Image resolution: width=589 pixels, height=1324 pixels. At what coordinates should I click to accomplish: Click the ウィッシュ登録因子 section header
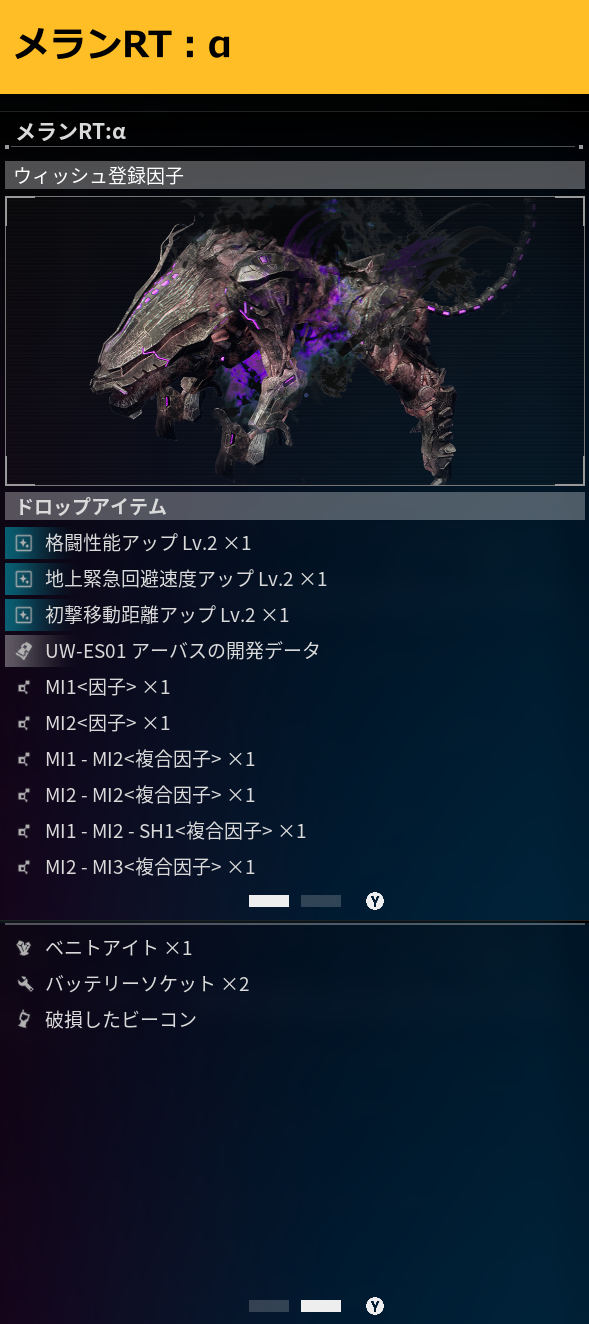295,175
